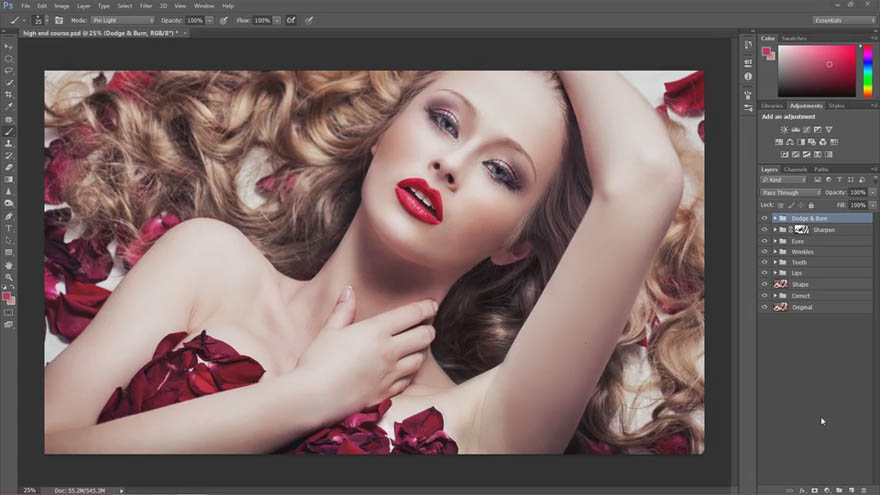The image size is (880, 495).
Task: Open the layer Kind filter dropdown
Action: pyautogui.click(x=783, y=180)
